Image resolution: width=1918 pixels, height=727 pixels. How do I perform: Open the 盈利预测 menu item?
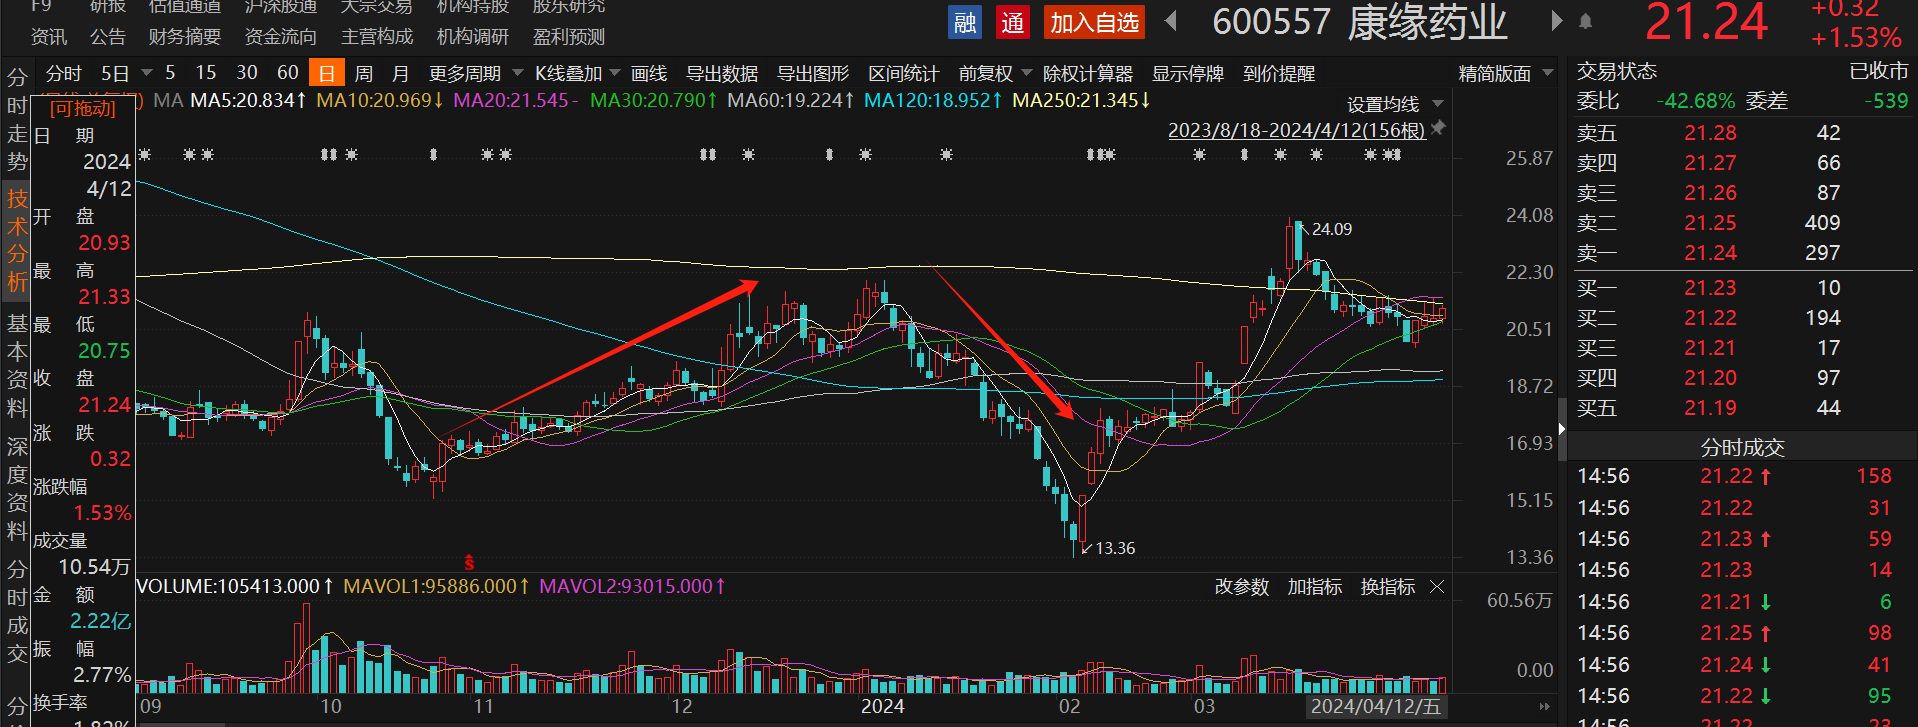569,37
